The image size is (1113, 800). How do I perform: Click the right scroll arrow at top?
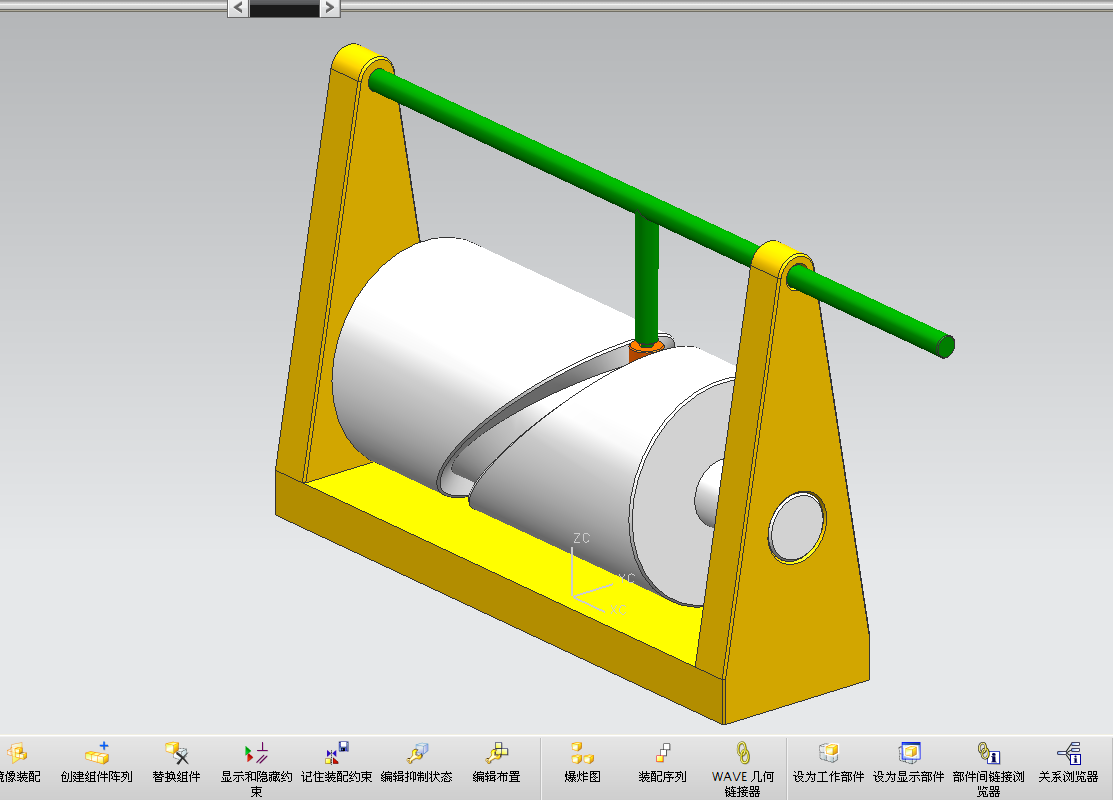329,8
